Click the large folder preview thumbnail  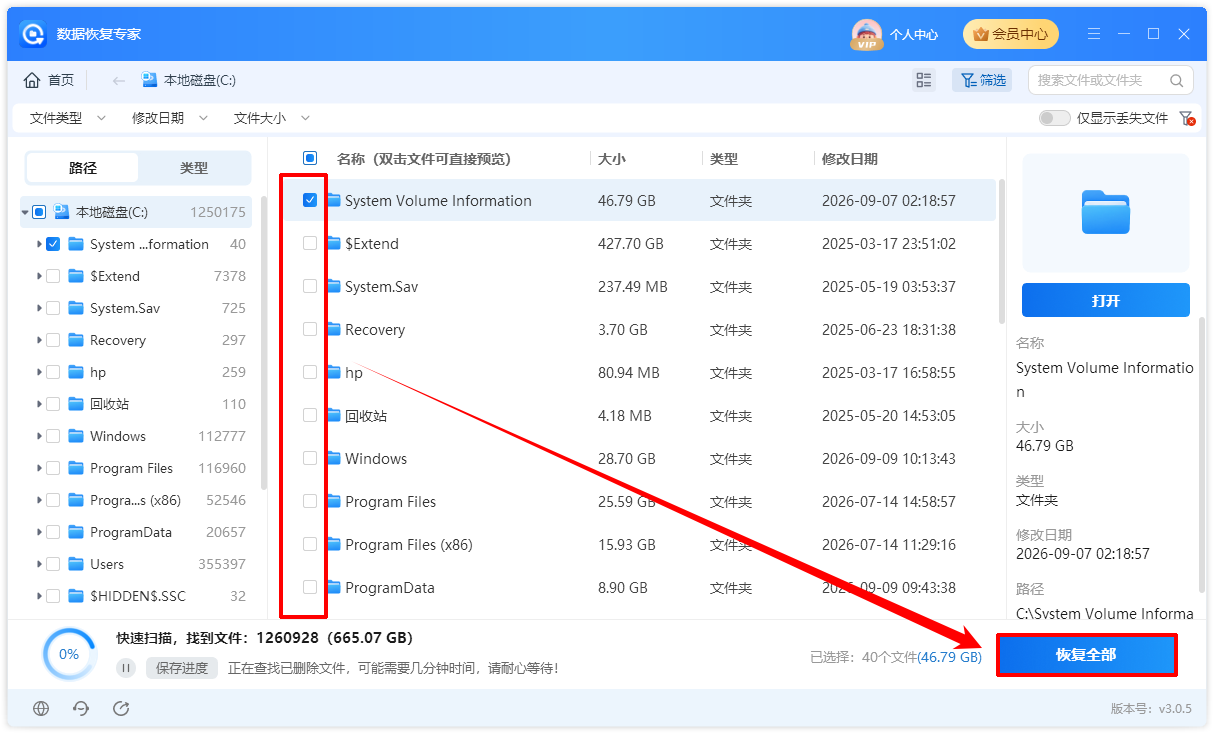coord(1105,213)
